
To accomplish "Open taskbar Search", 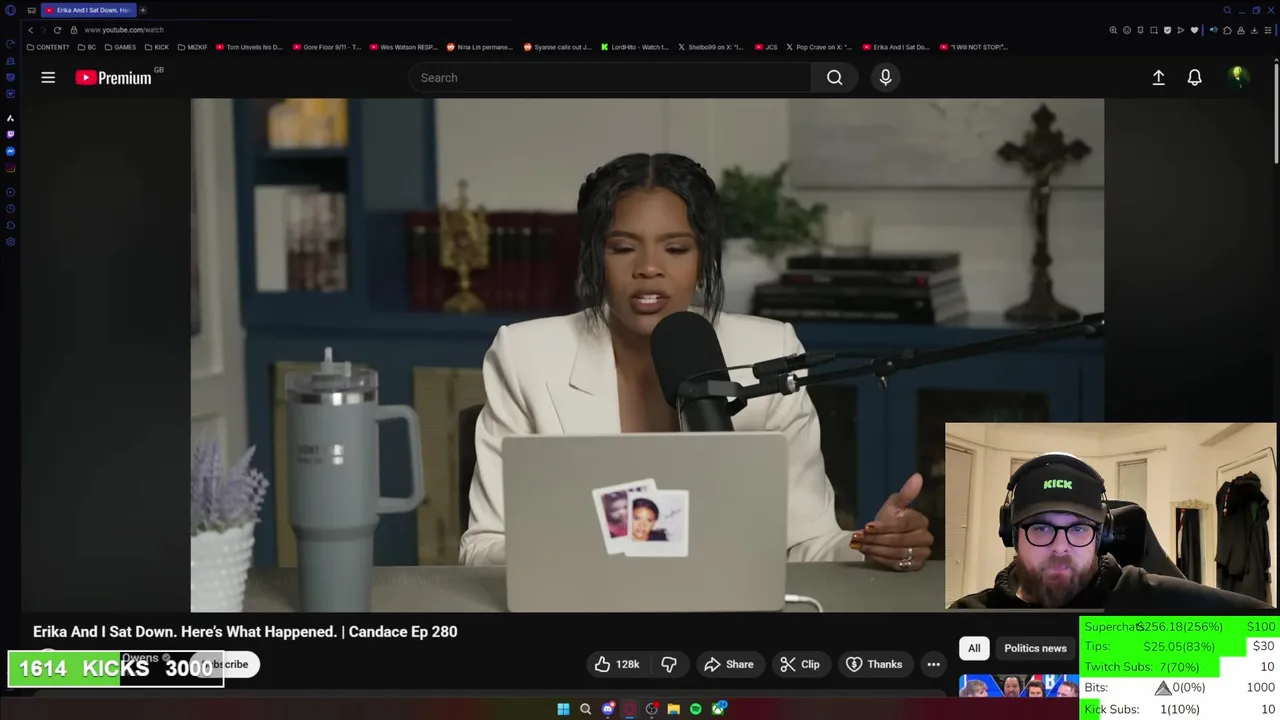I will point(585,709).
